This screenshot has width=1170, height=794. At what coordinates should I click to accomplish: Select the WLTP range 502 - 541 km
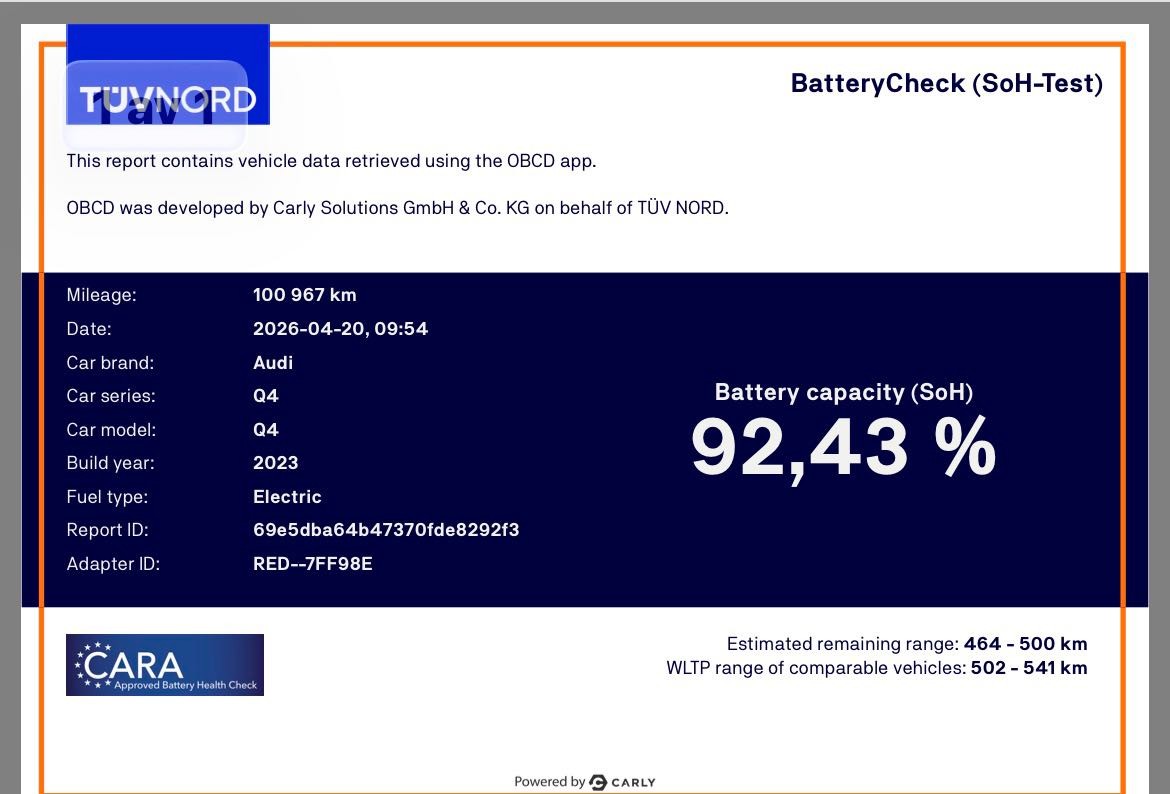1028,668
